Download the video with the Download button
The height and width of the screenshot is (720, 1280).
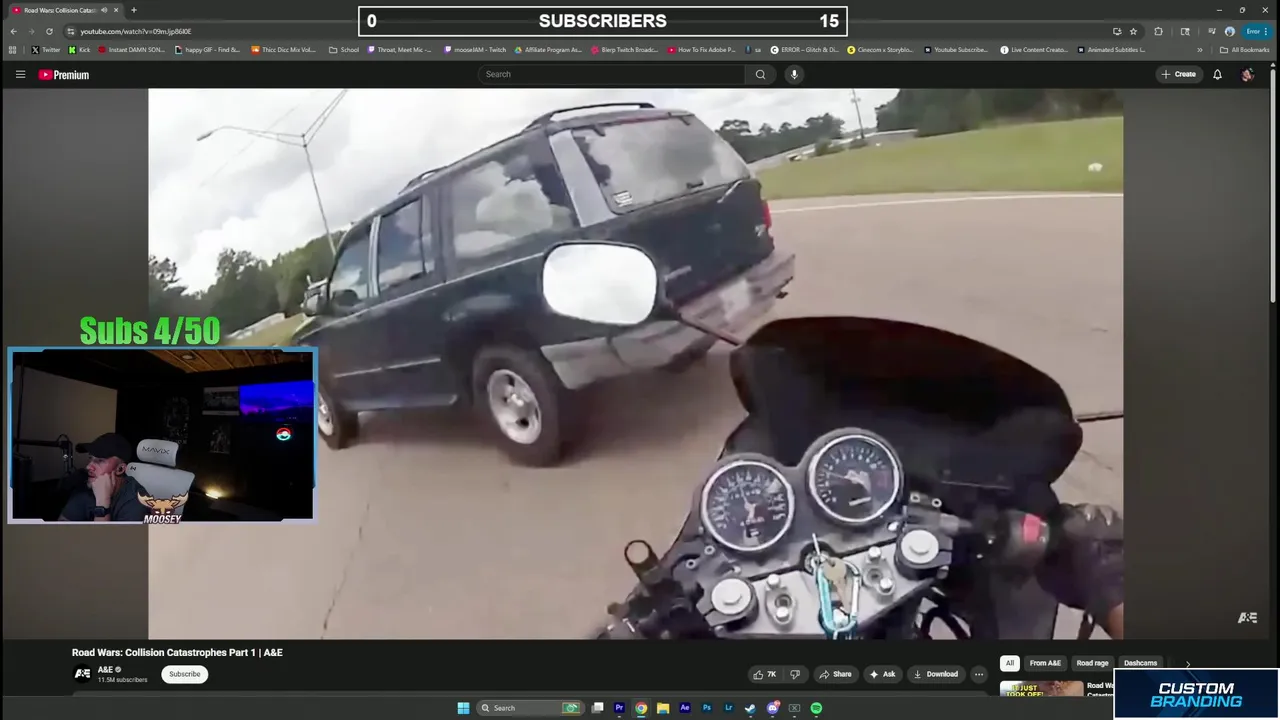click(x=936, y=674)
